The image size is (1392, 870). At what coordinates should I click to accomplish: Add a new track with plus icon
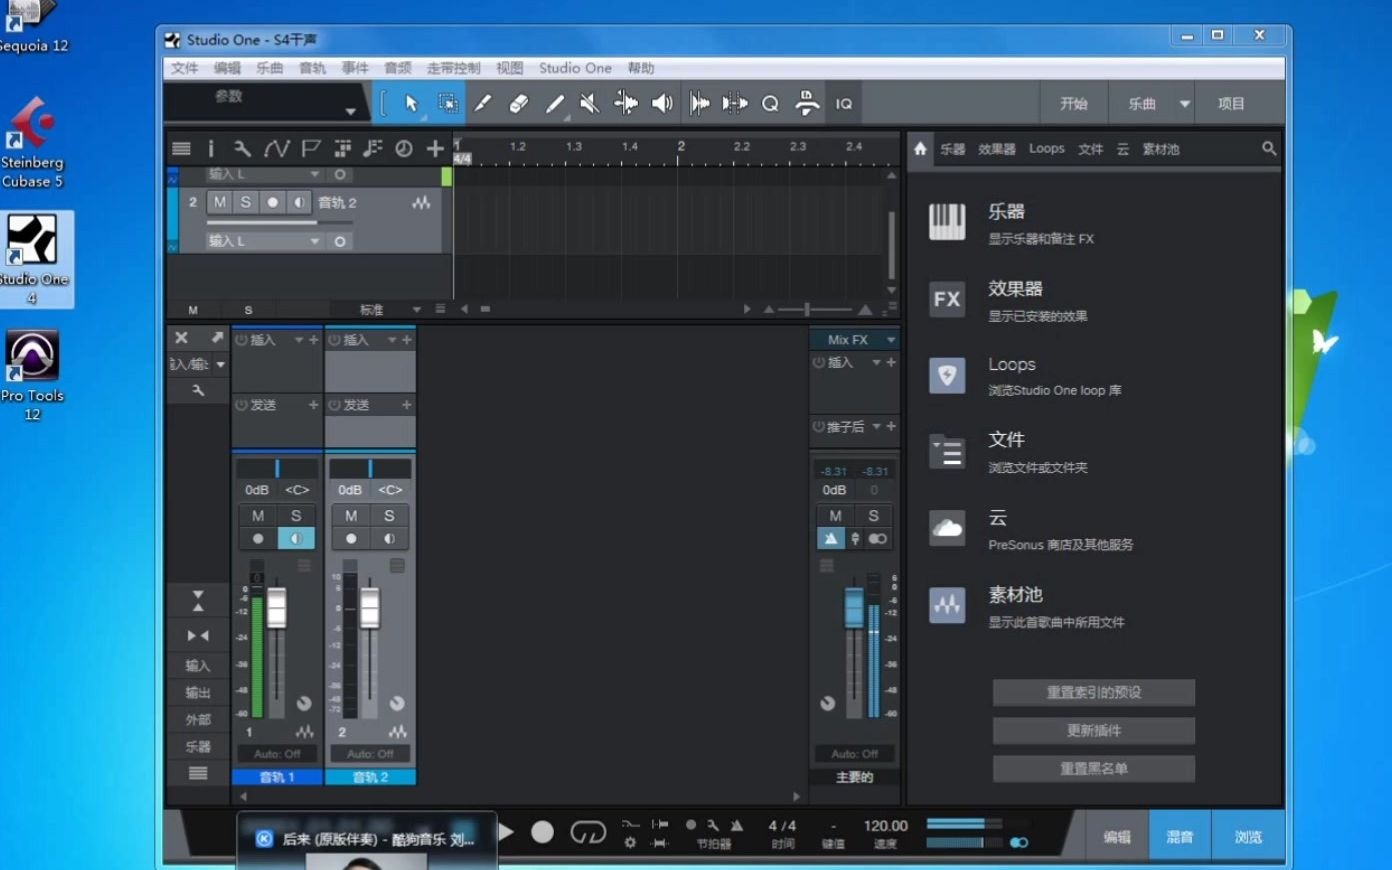click(435, 149)
